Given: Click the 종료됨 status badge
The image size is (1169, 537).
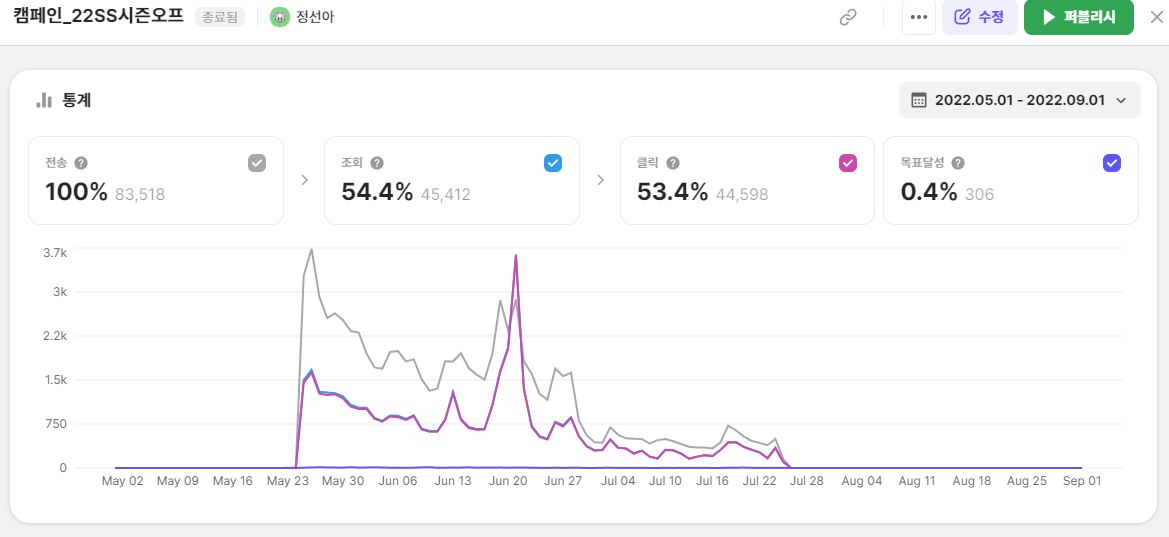Looking at the screenshot, I should pos(219,17).
